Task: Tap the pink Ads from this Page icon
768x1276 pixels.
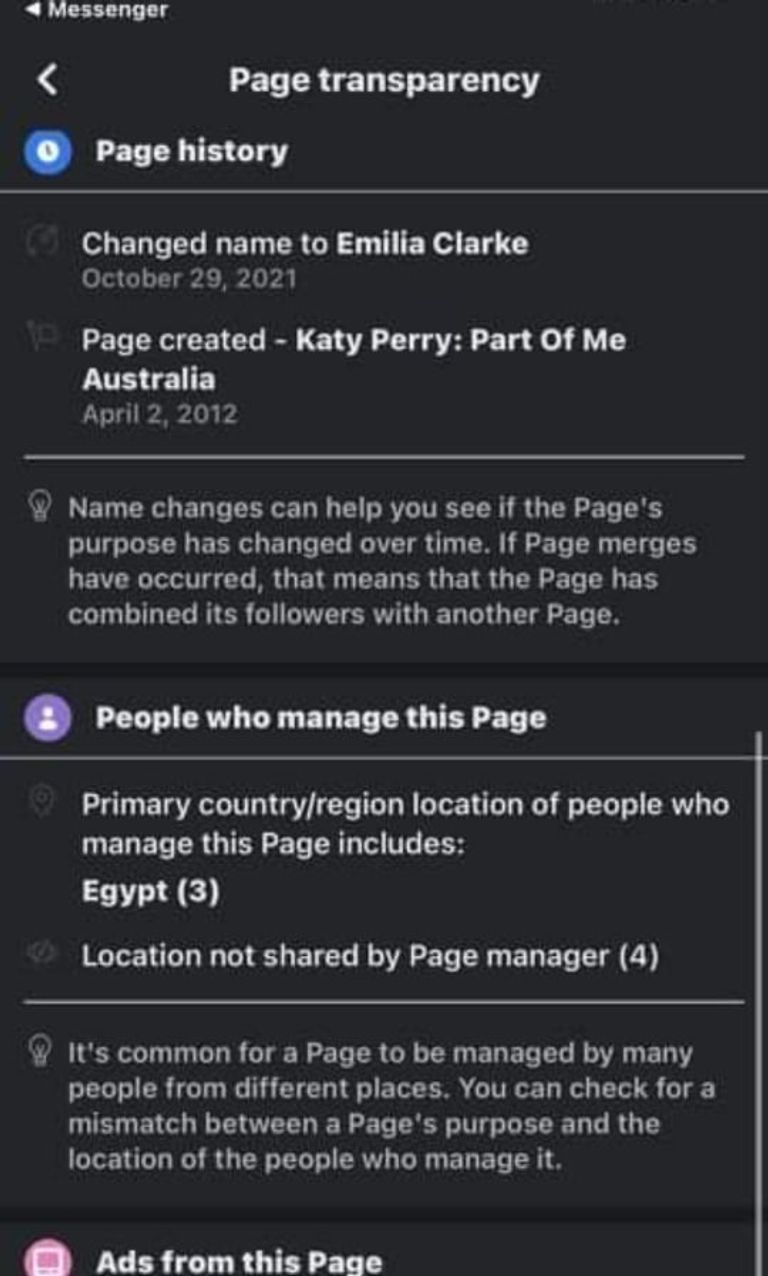Action: point(47,1260)
